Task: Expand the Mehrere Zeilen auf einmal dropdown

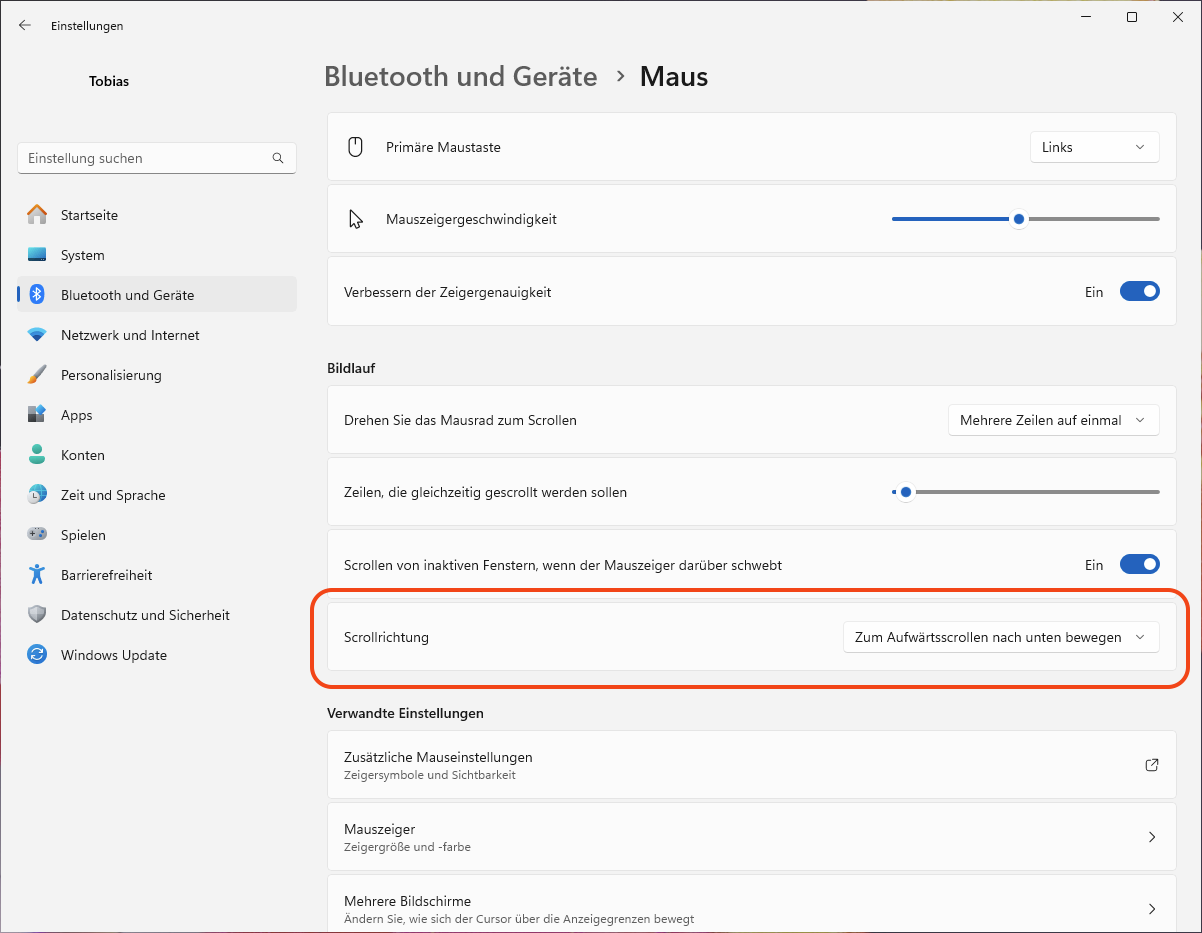Action: click(1053, 420)
